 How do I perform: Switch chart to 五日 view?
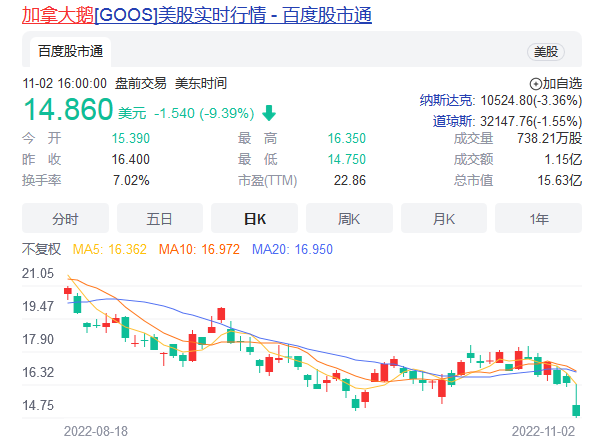159,219
